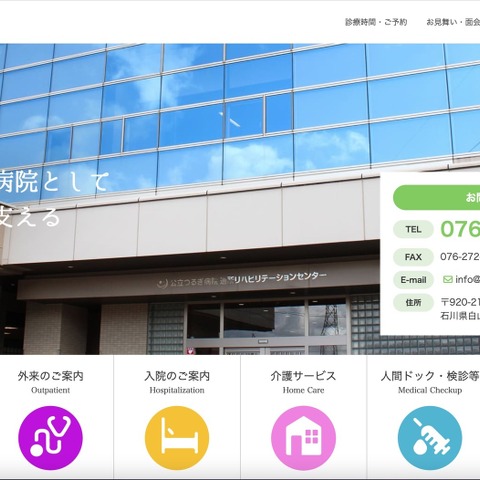Open the お見舞い・面会 menu item

(453, 22)
